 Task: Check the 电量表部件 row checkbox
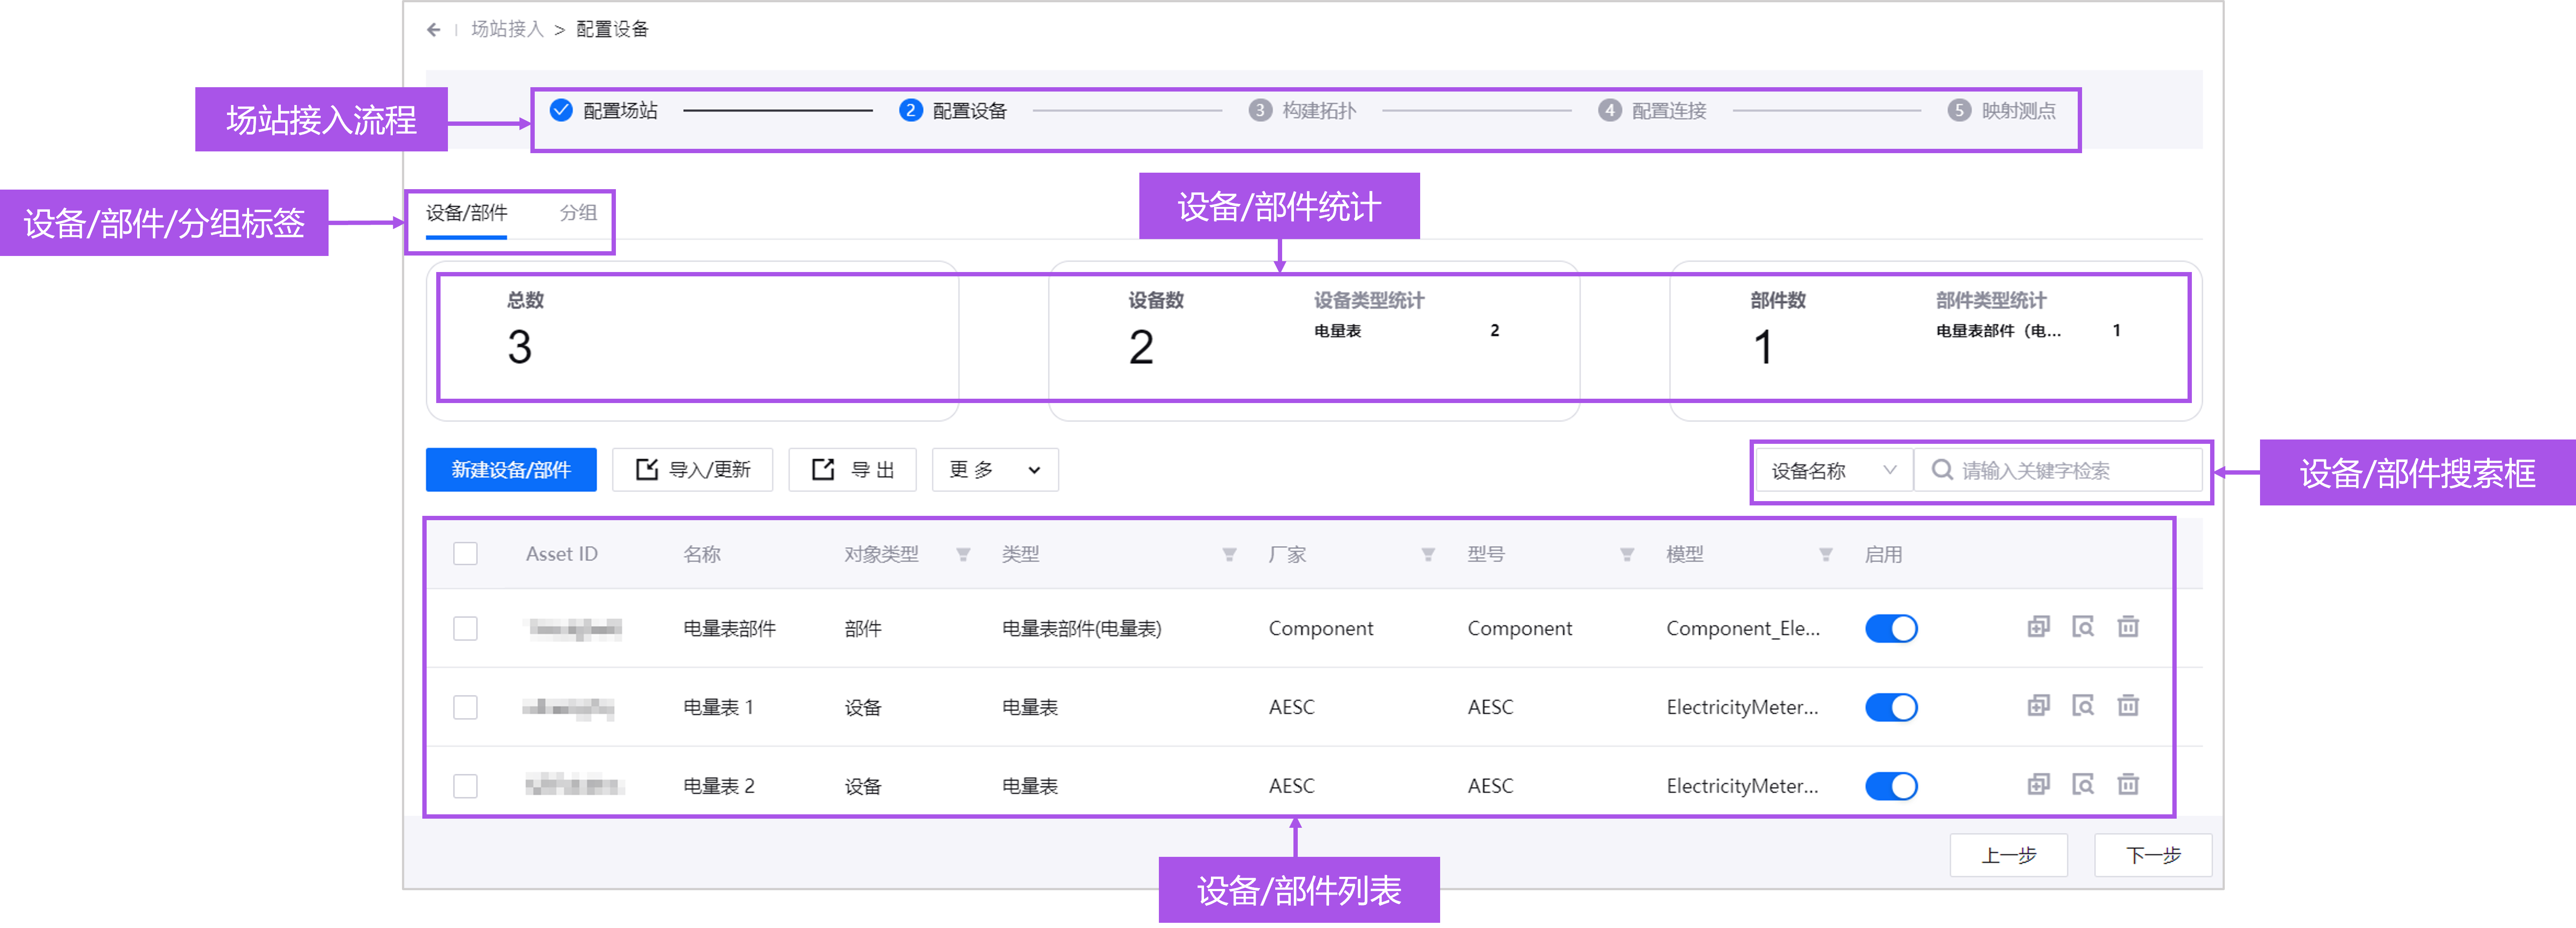465,628
